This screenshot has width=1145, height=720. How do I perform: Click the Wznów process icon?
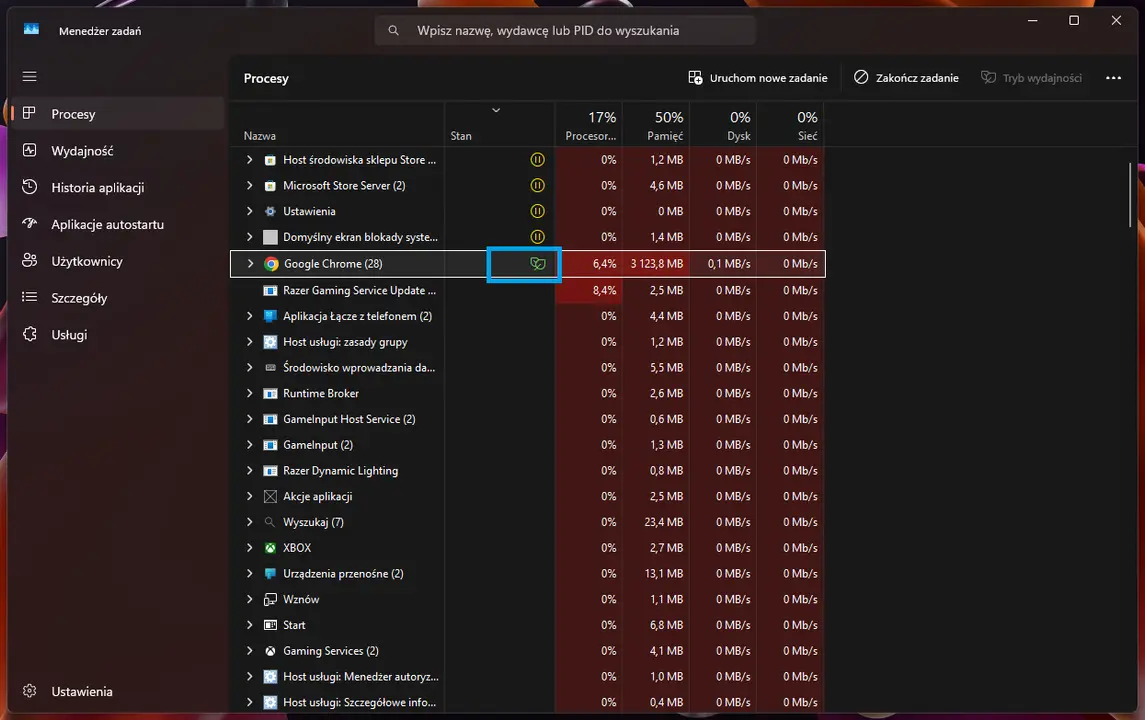click(270, 600)
